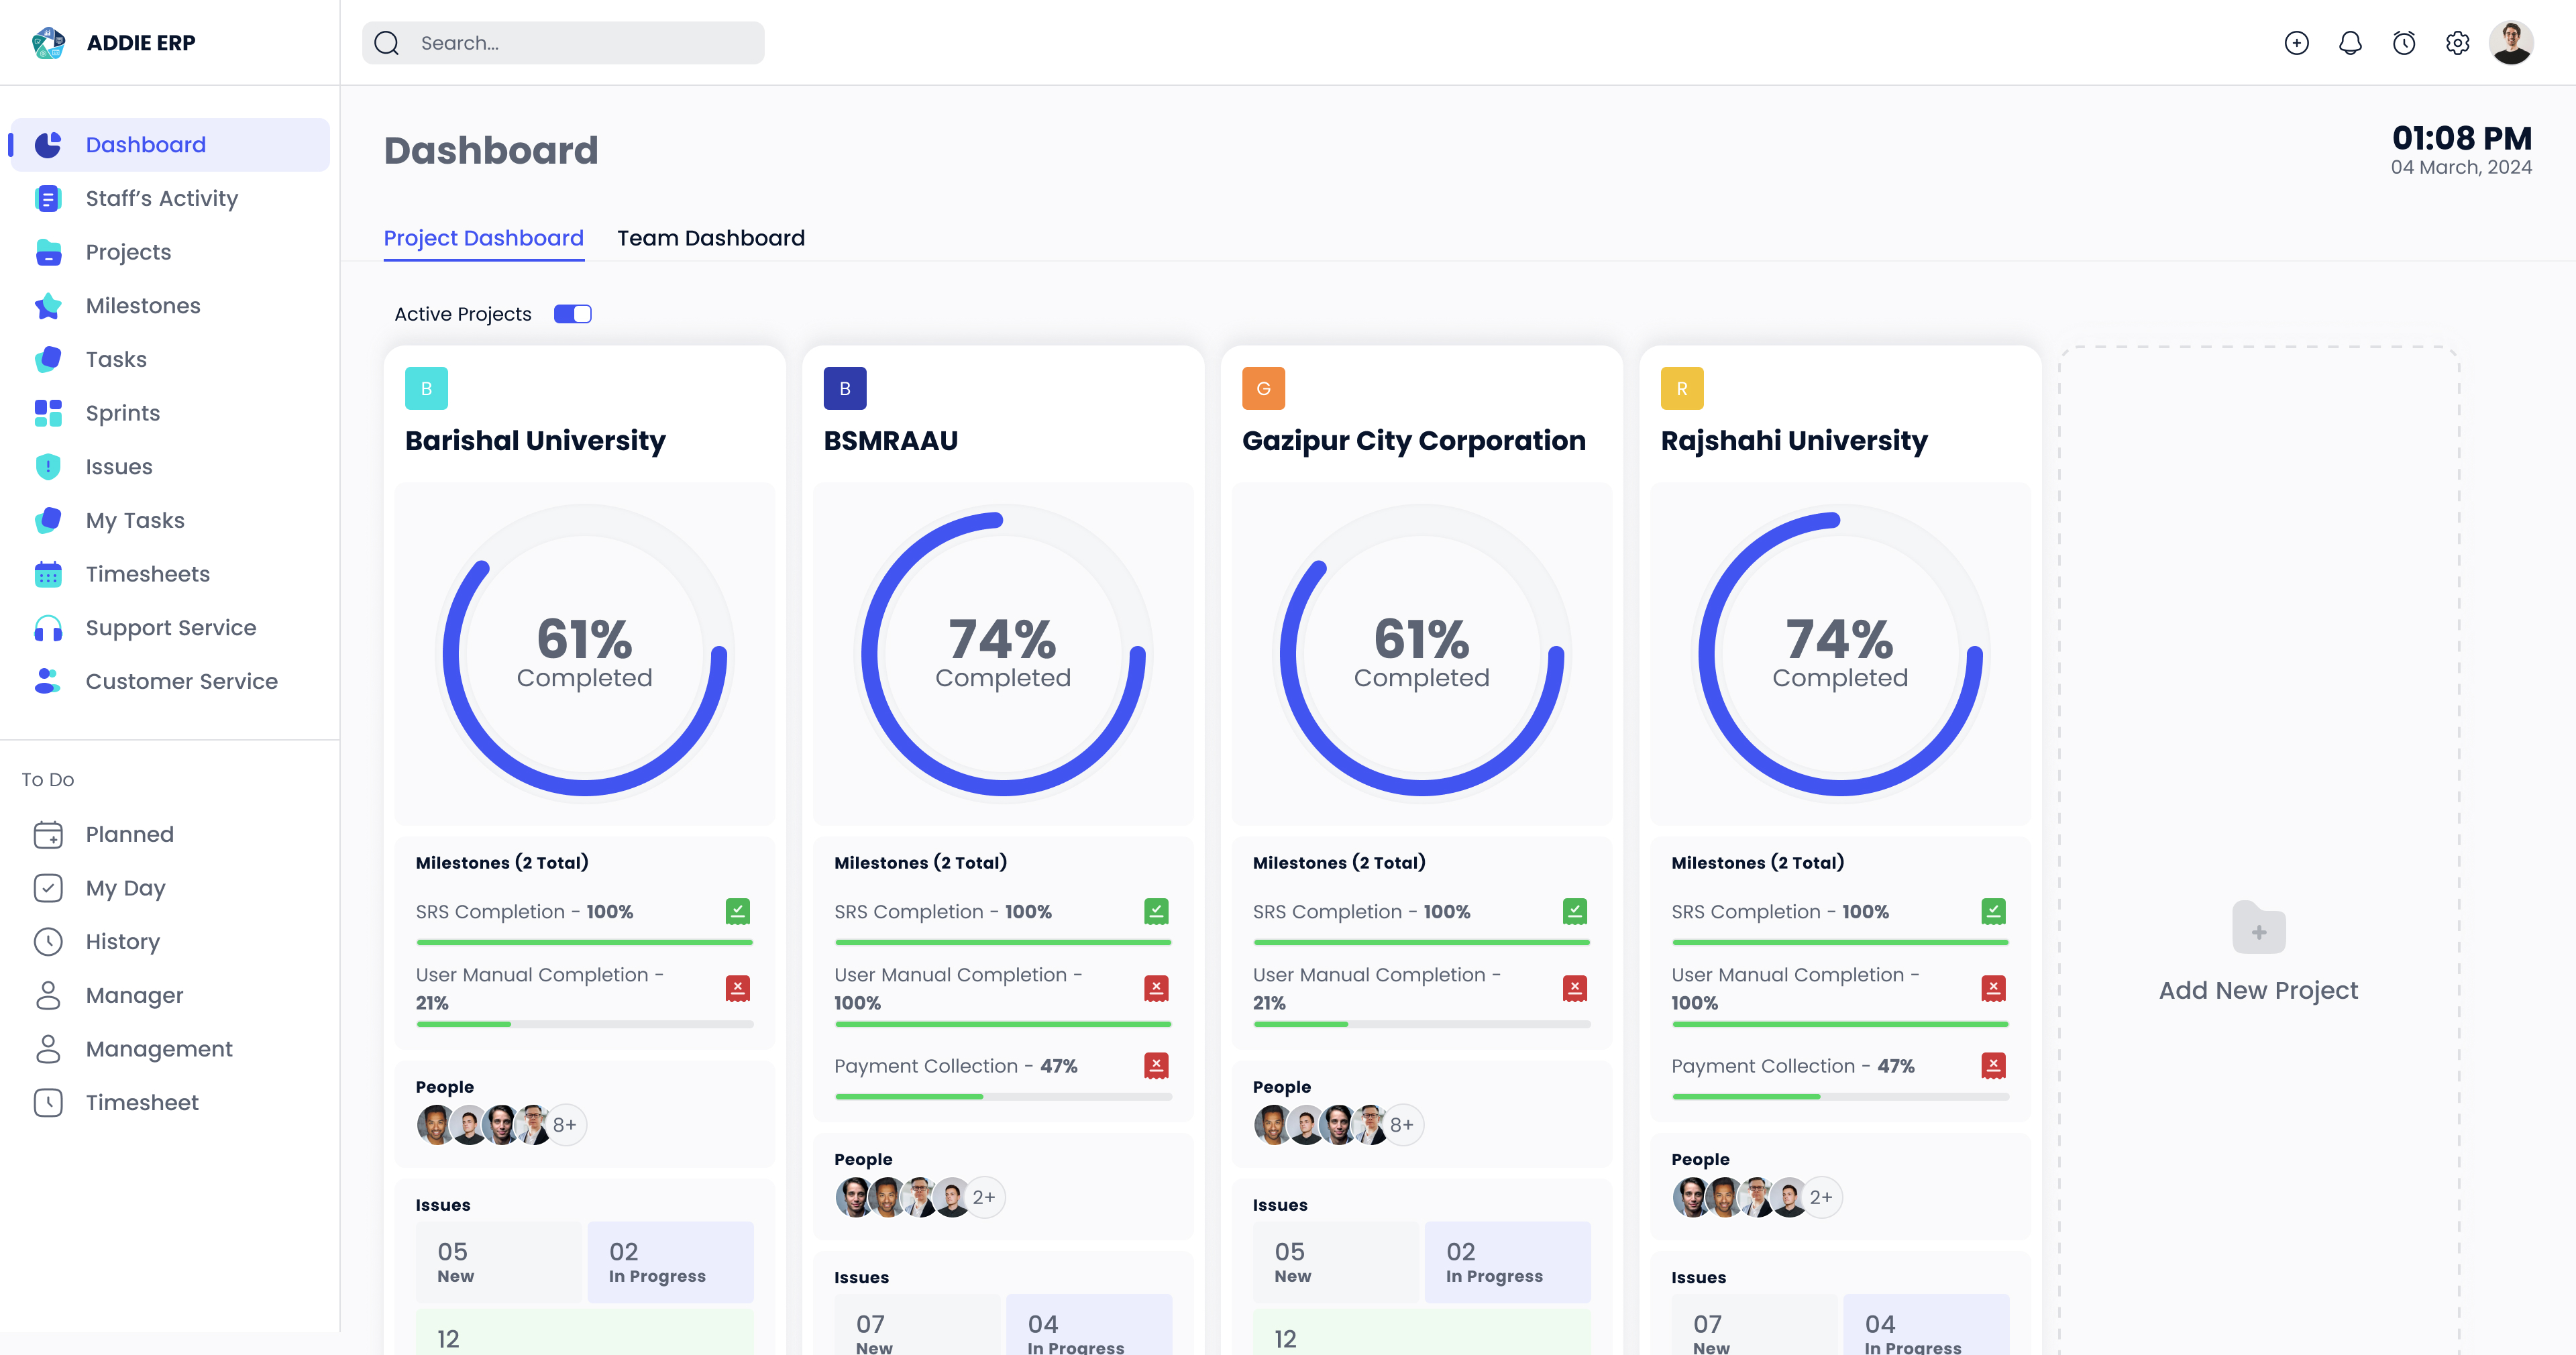Open Timesheets from the sidebar
The height and width of the screenshot is (1355, 2576).
(147, 574)
